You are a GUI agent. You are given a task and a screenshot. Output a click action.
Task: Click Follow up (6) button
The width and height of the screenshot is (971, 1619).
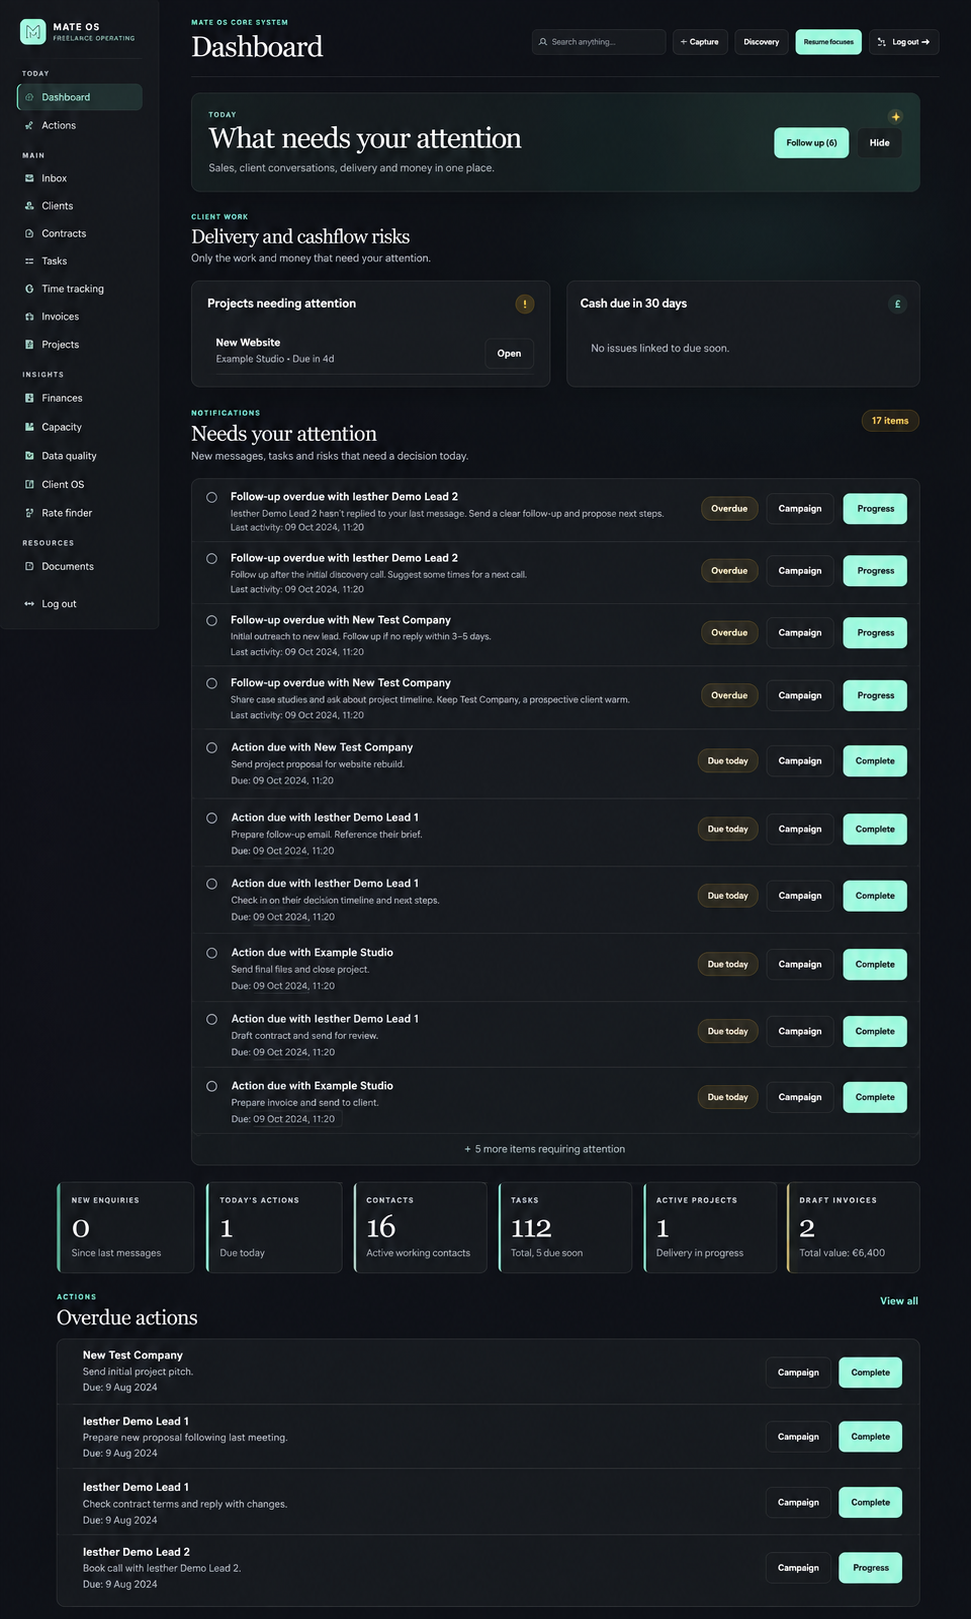click(x=811, y=143)
